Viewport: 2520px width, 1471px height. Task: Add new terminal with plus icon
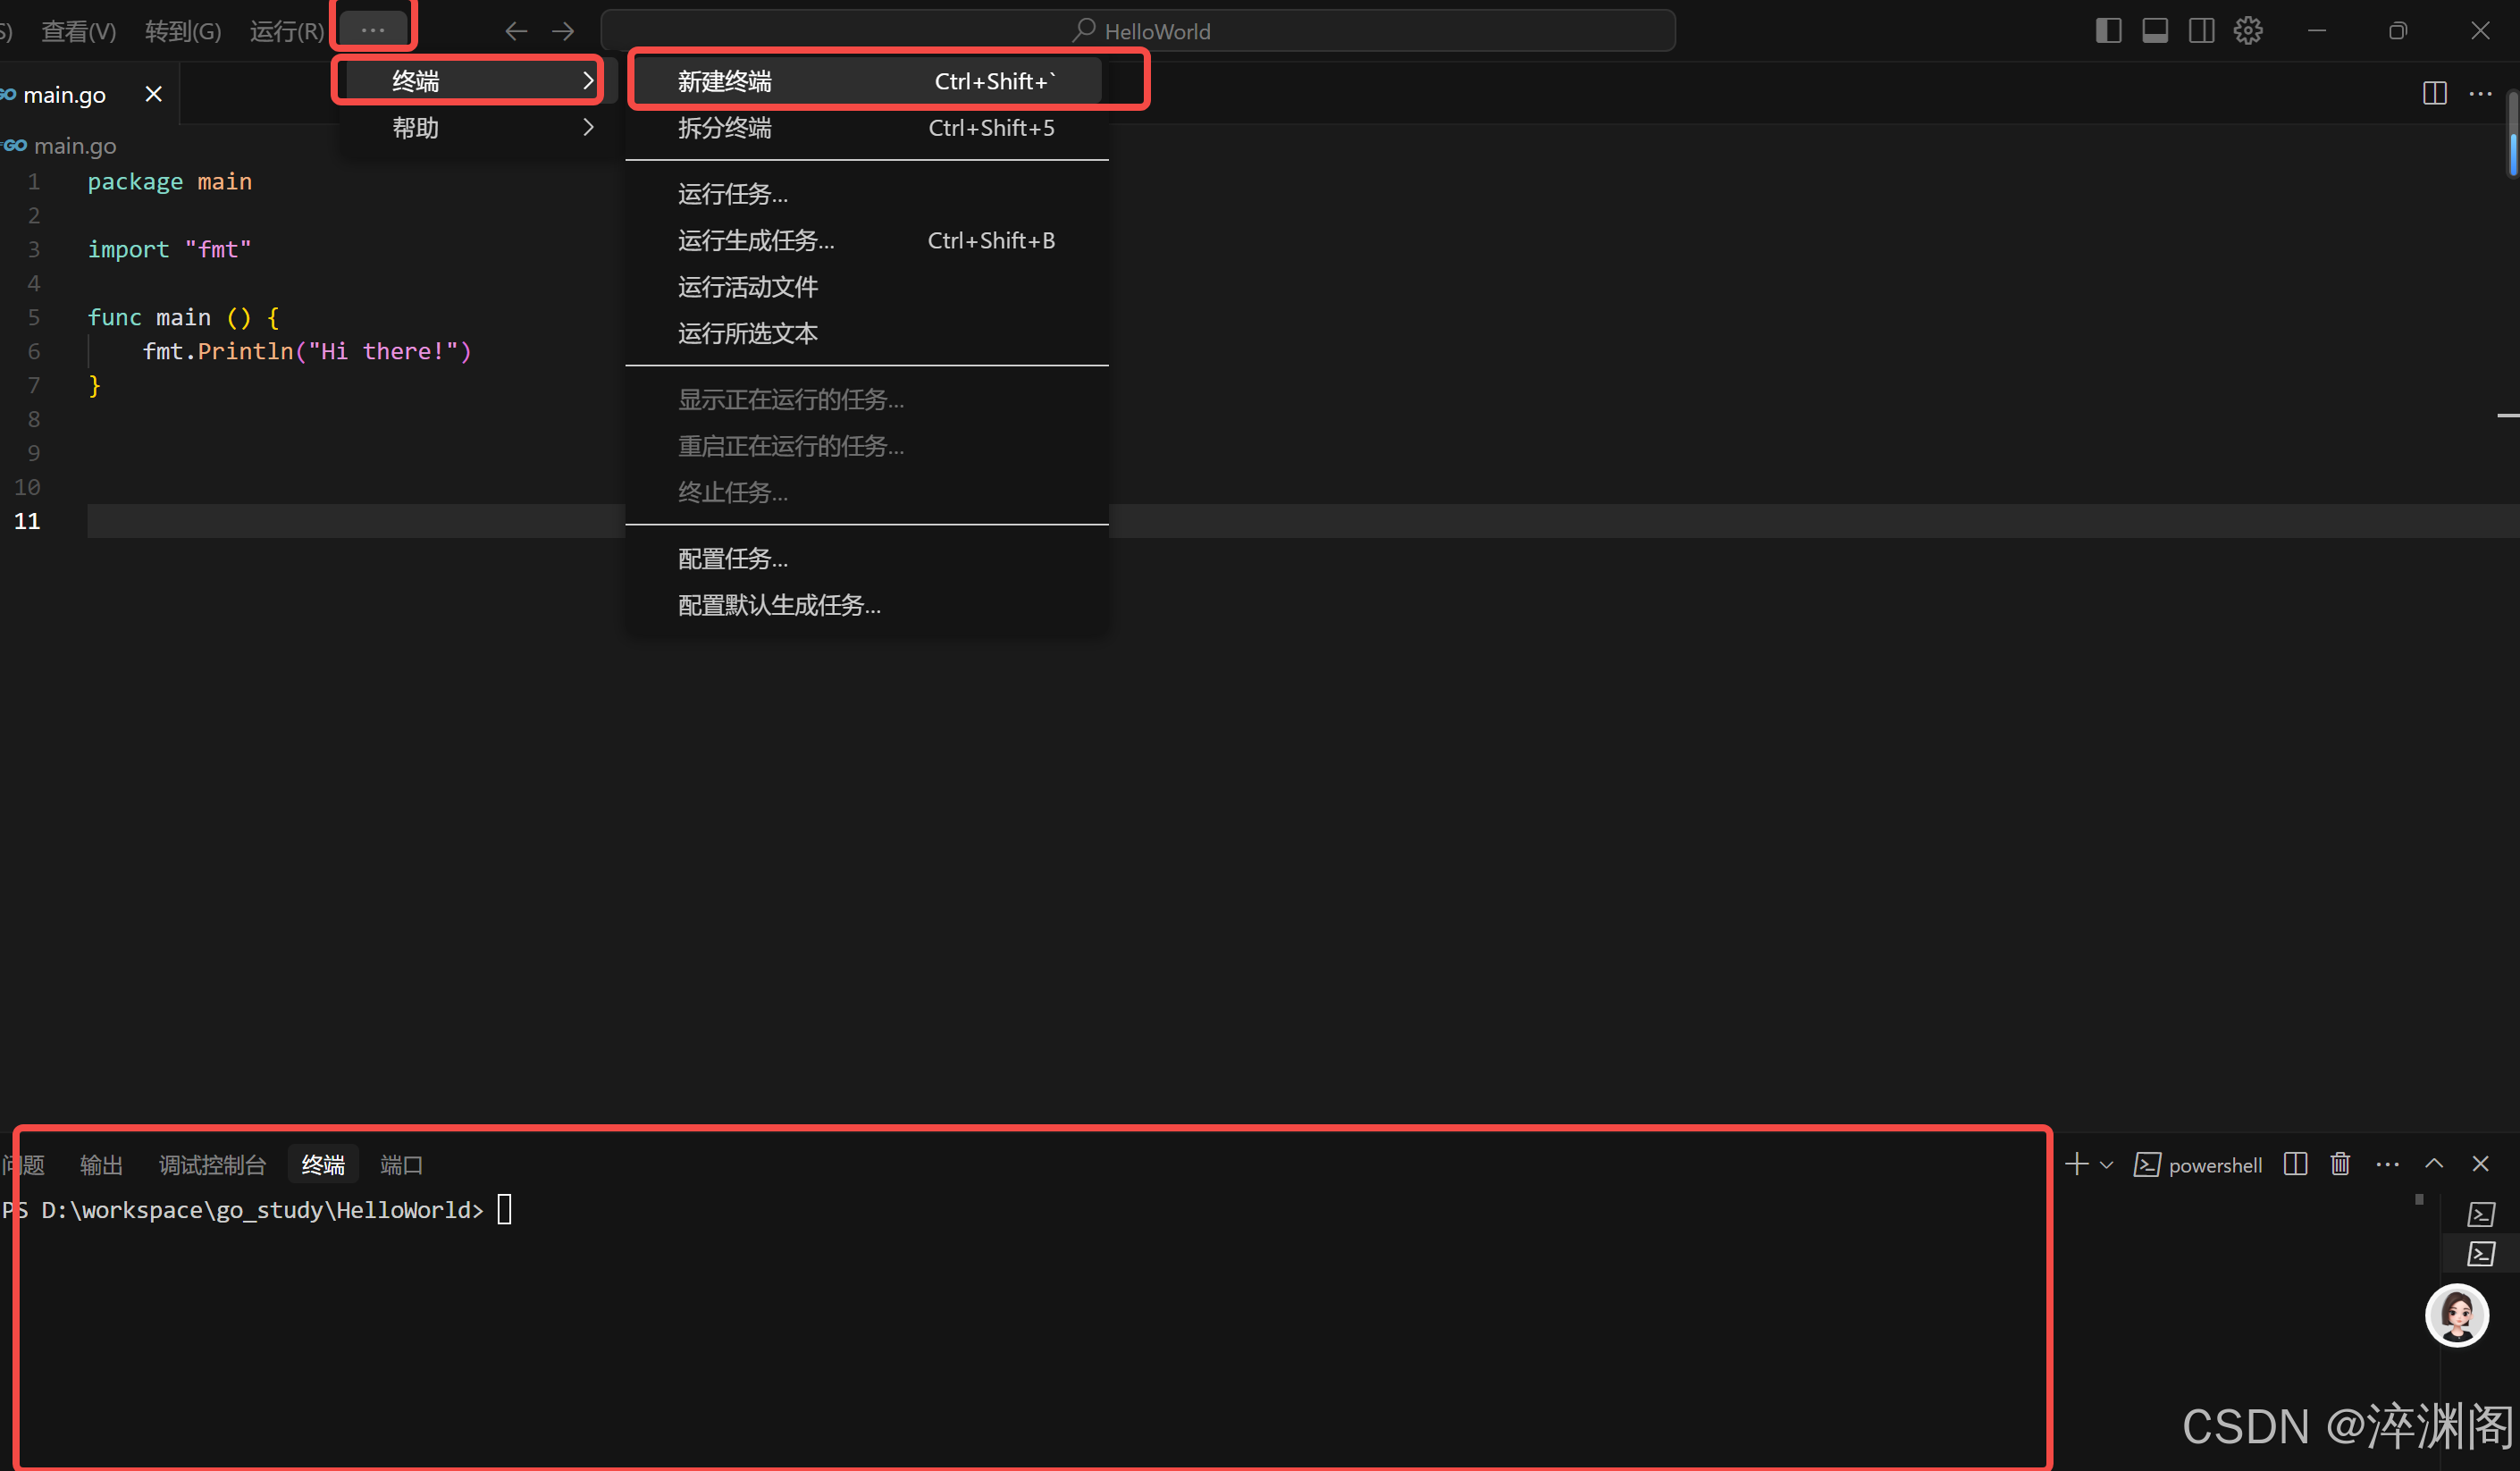tap(2076, 1163)
